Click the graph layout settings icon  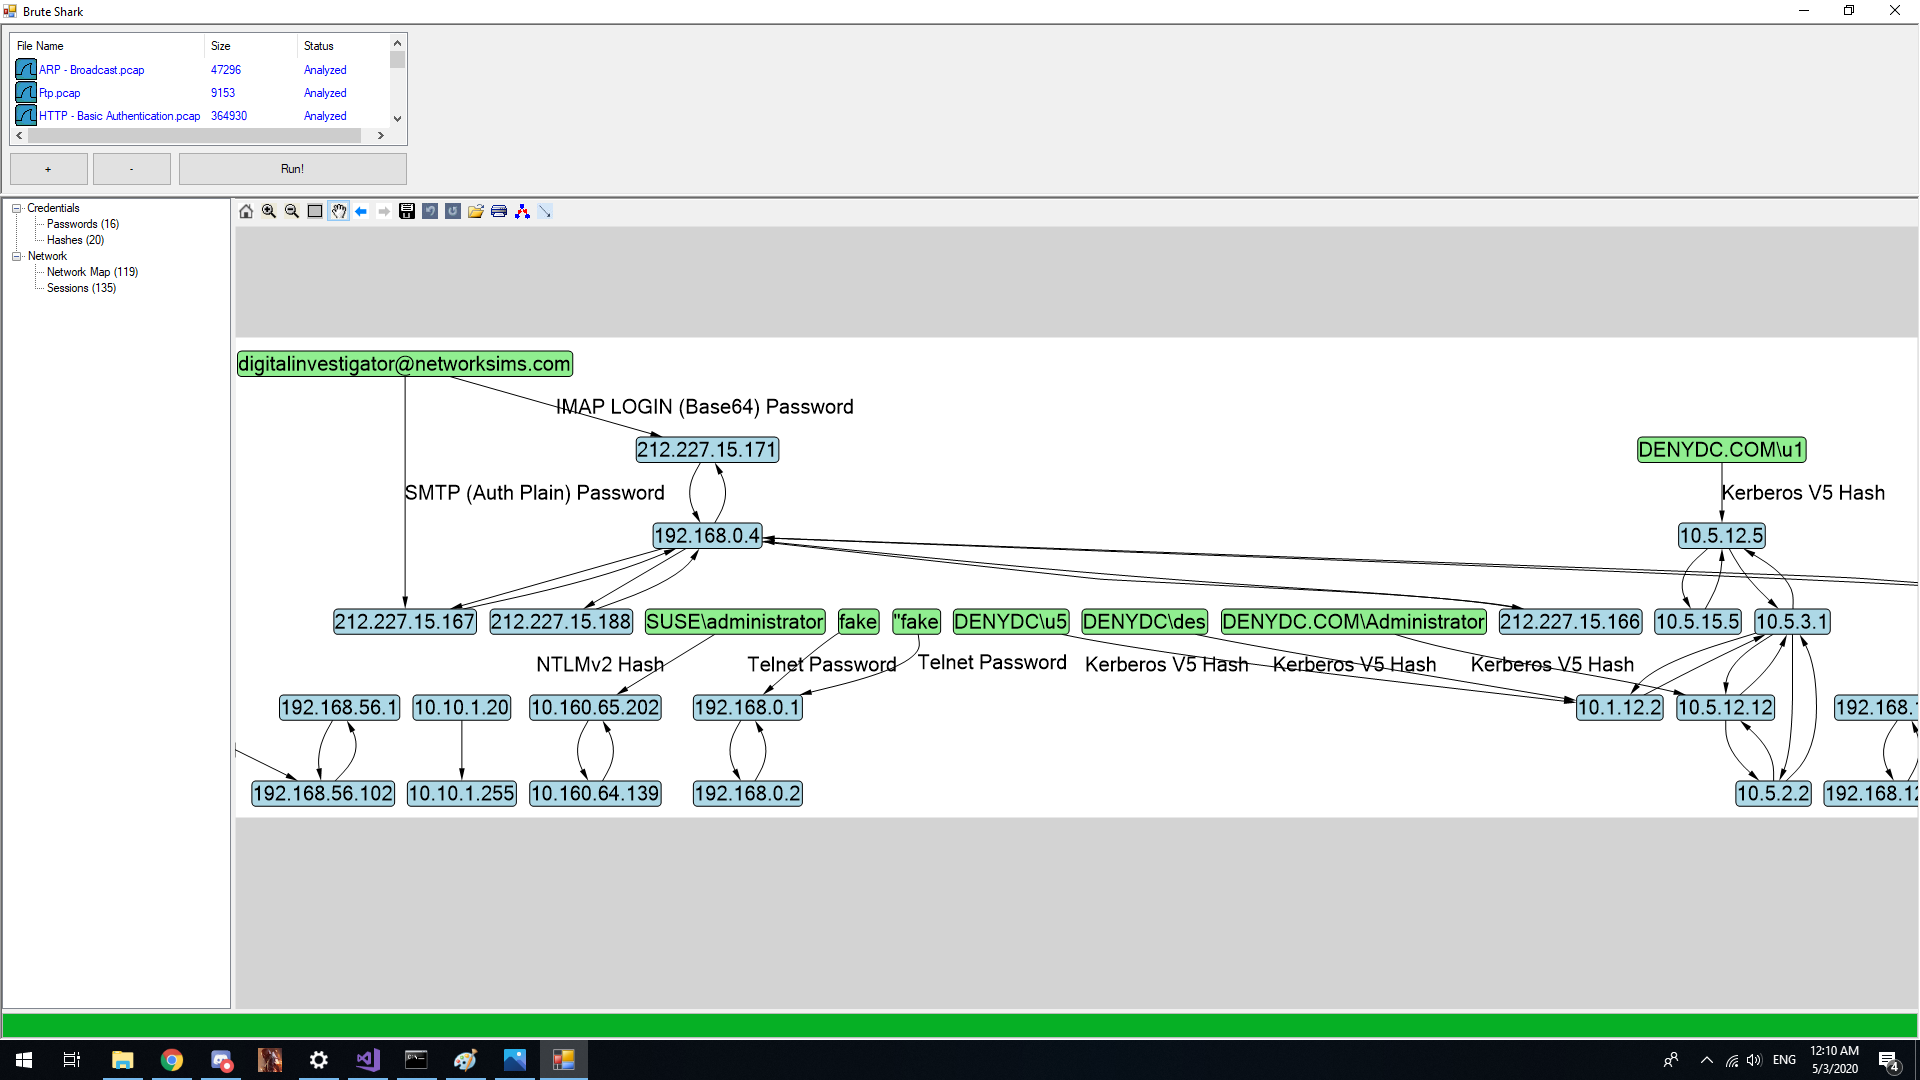point(522,211)
